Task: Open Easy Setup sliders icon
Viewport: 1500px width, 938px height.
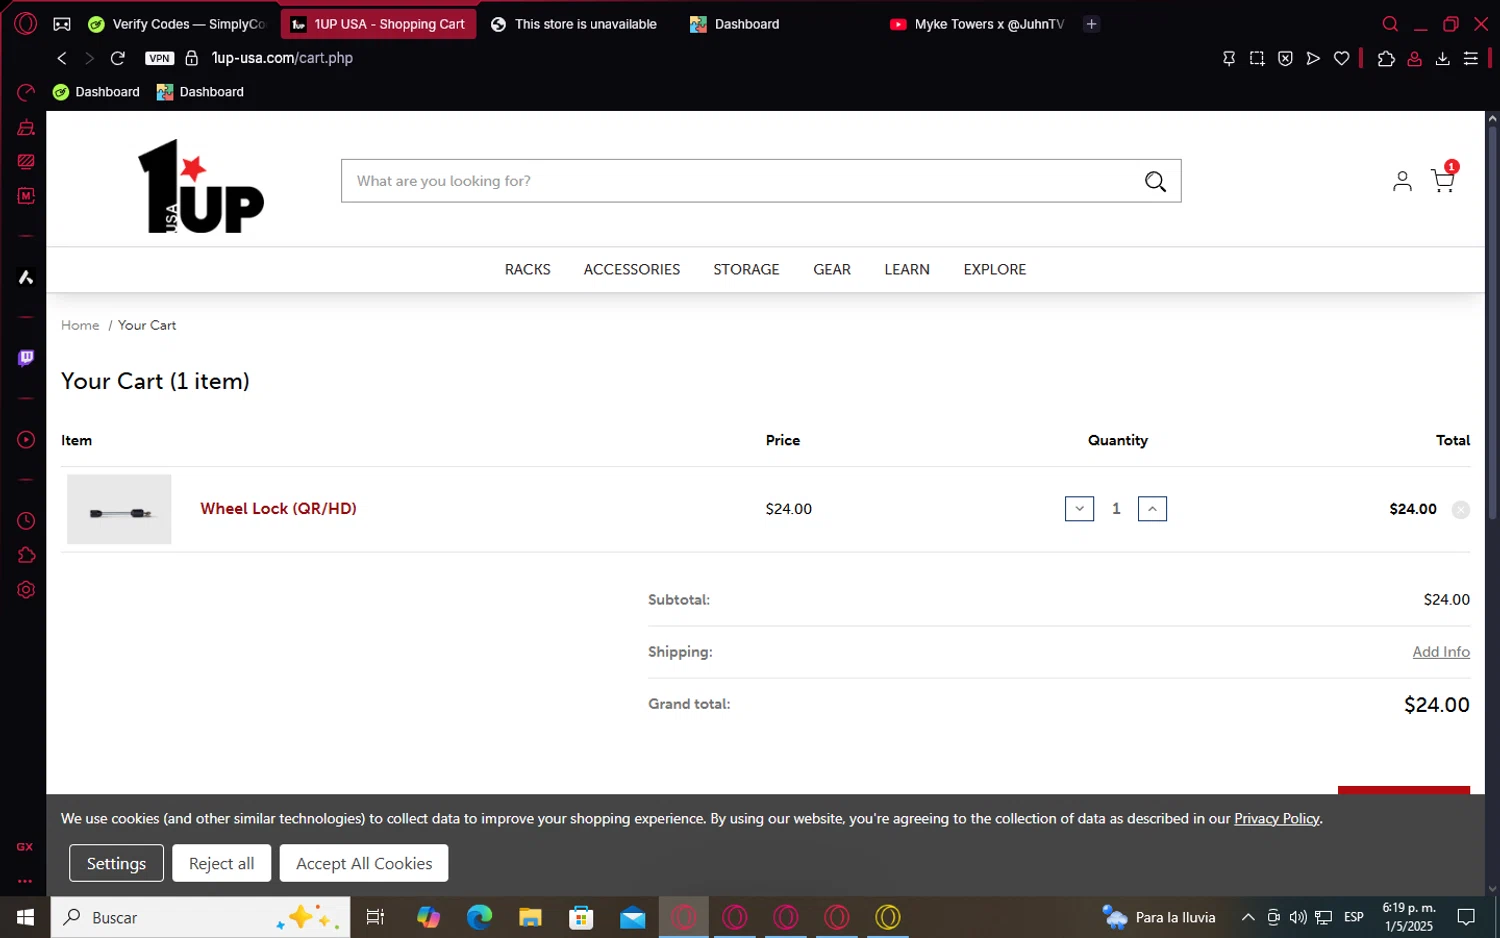Action: (x=1471, y=59)
